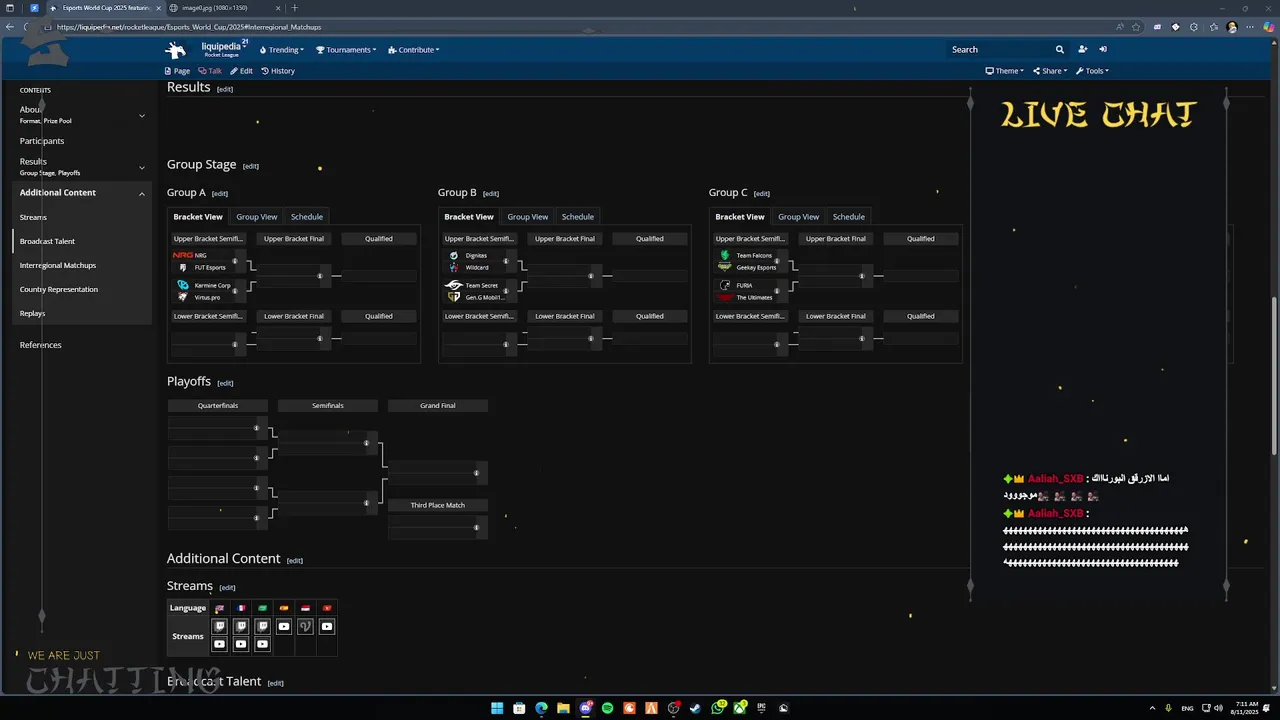Select Group C Schedule tab
The image size is (1280, 720).
848,217
